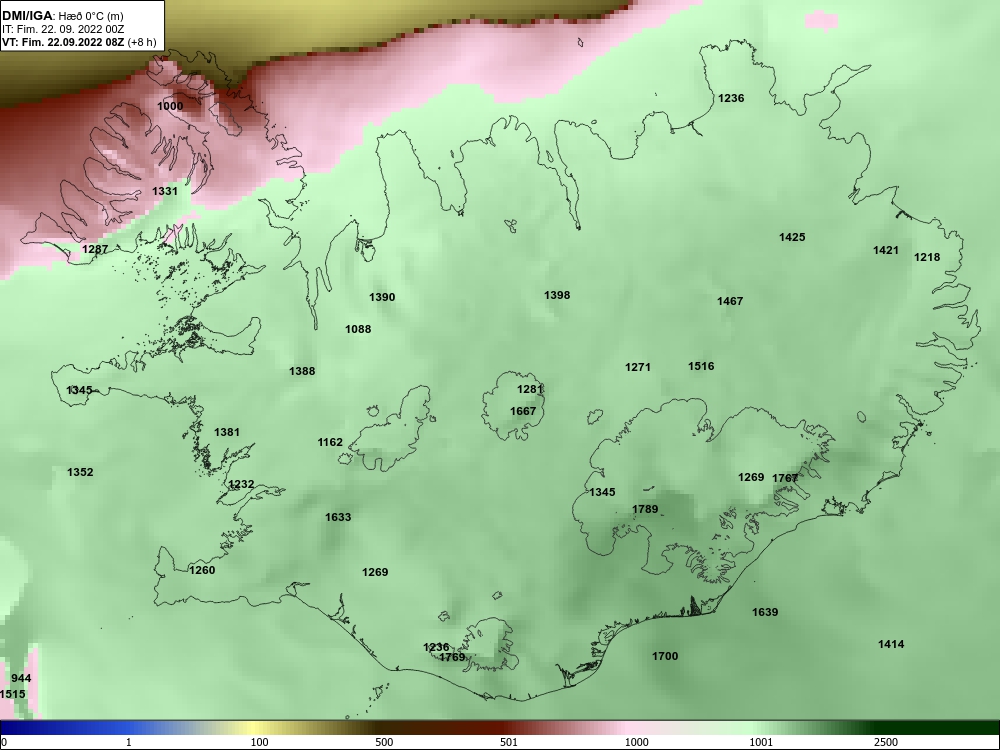Image resolution: width=1000 pixels, height=750 pixels.
Task: Click the map value 1381
Action: coord(226,432)
